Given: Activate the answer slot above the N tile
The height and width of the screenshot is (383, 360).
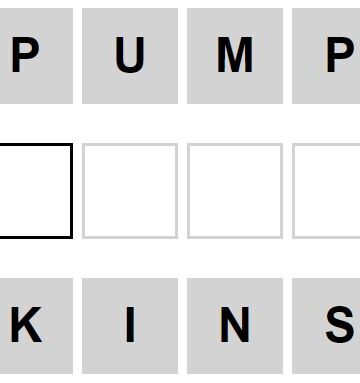Looking at the screenshot, I should pos(235,191).
